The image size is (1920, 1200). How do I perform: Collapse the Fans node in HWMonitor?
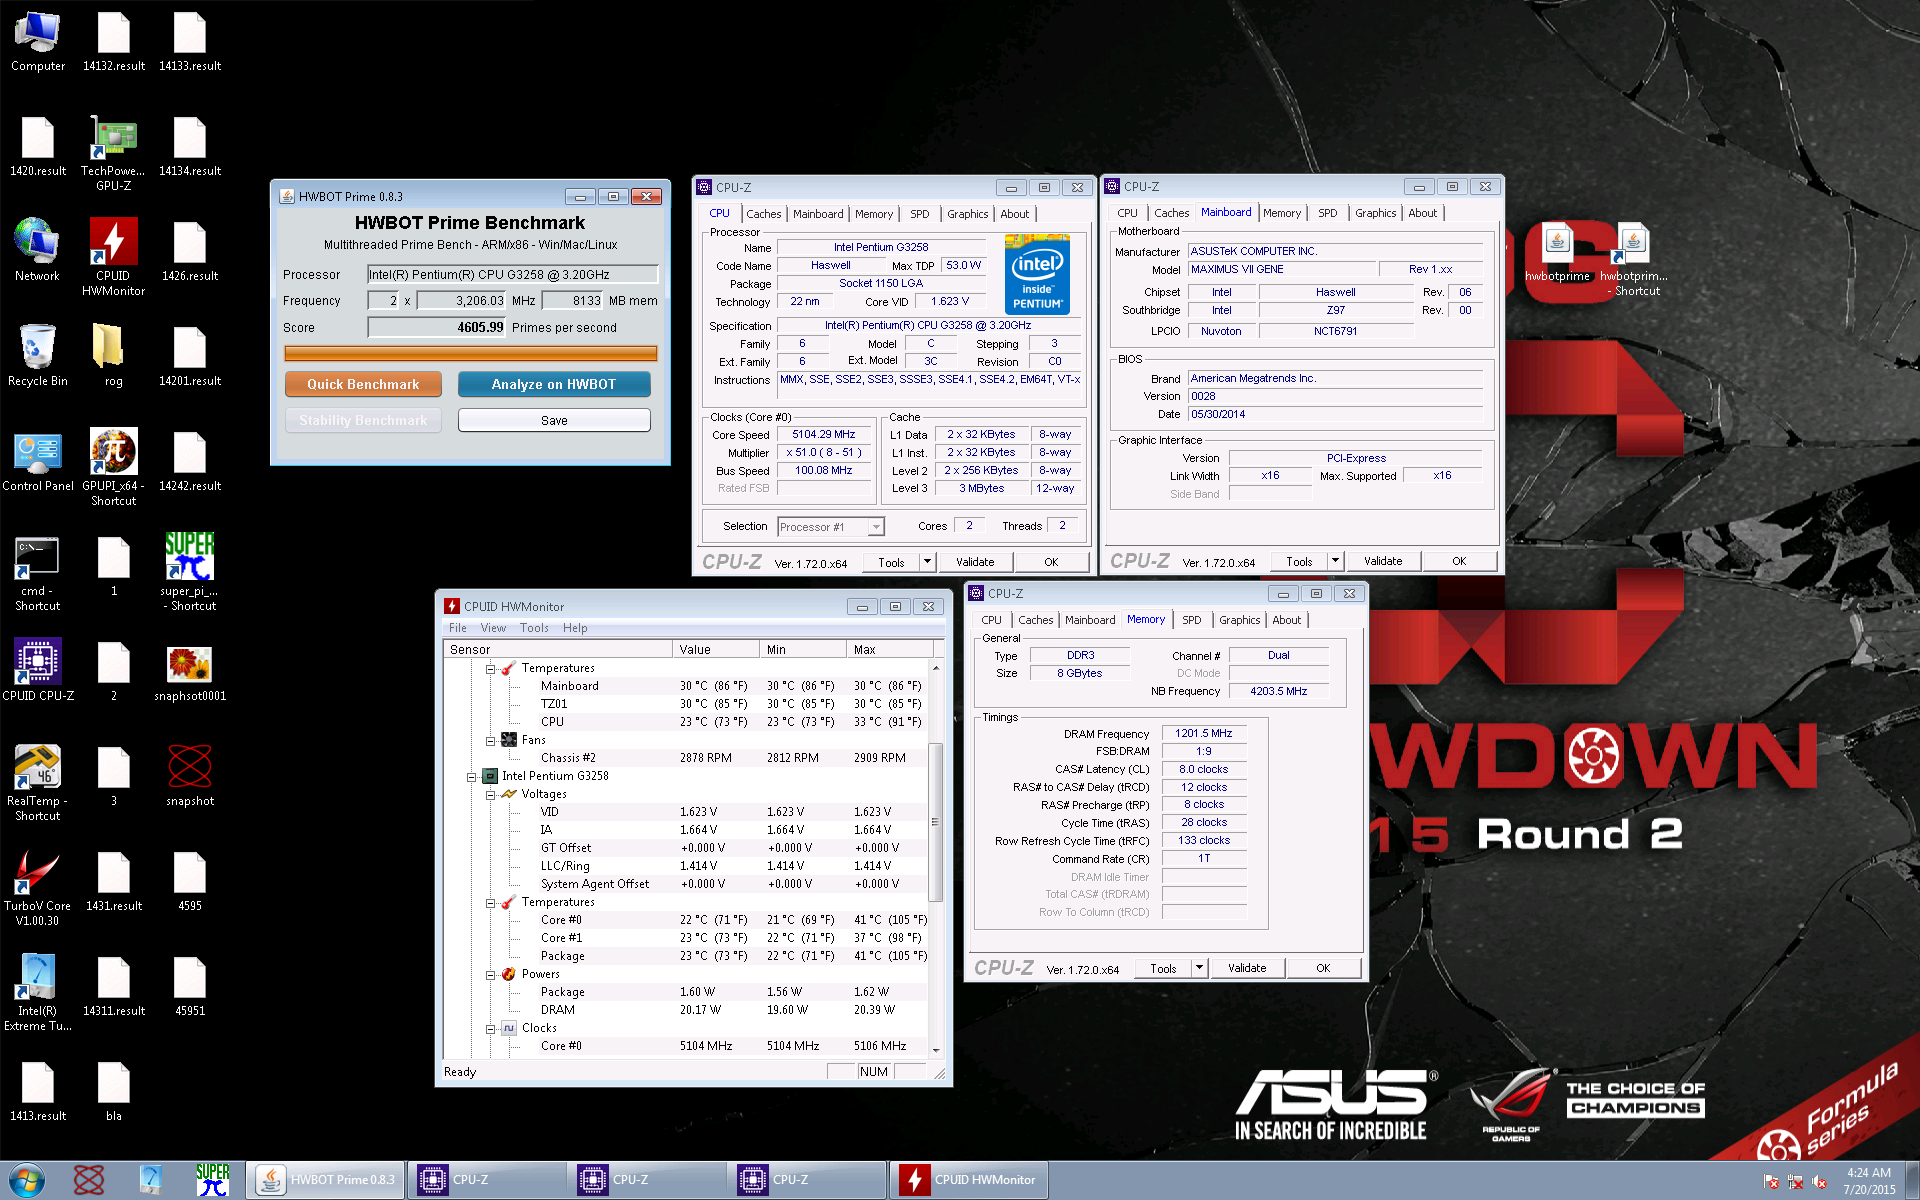tap(491, 740)
